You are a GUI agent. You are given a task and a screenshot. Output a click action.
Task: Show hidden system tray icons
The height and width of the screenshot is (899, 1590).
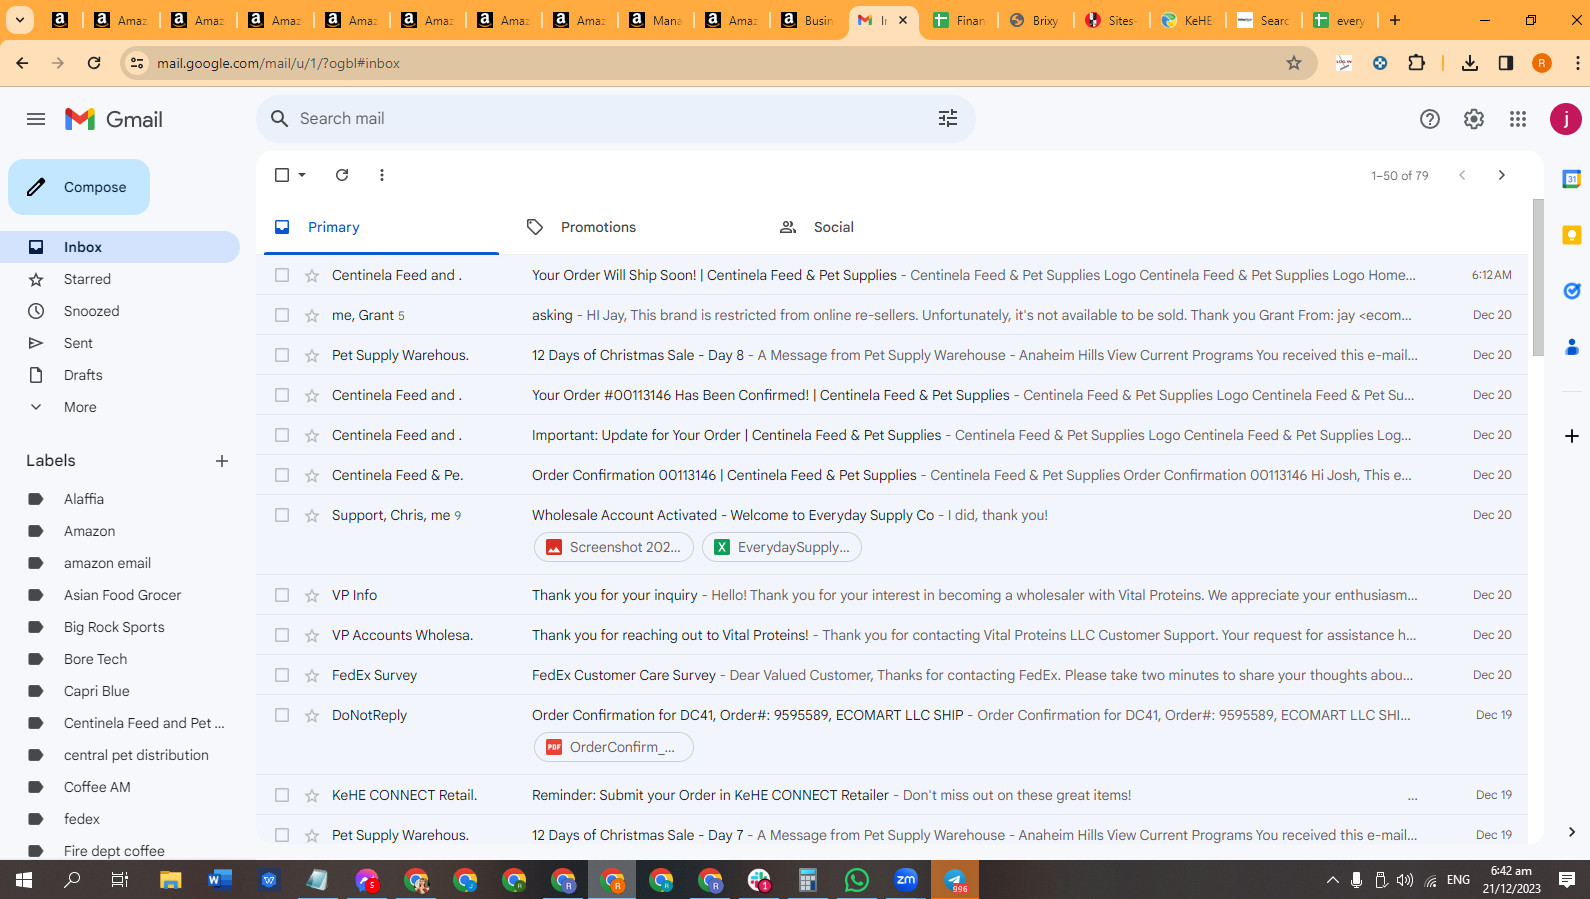1332,880
